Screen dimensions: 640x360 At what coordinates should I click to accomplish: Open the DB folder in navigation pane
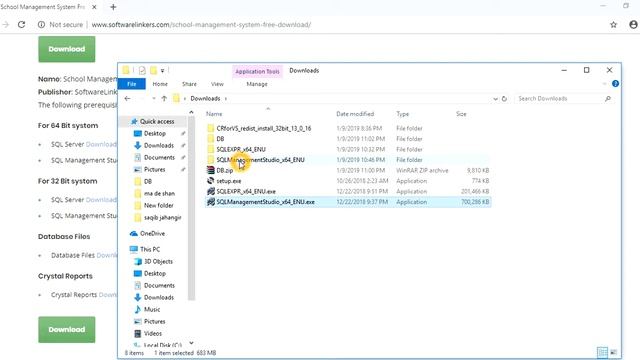point(148,182)
